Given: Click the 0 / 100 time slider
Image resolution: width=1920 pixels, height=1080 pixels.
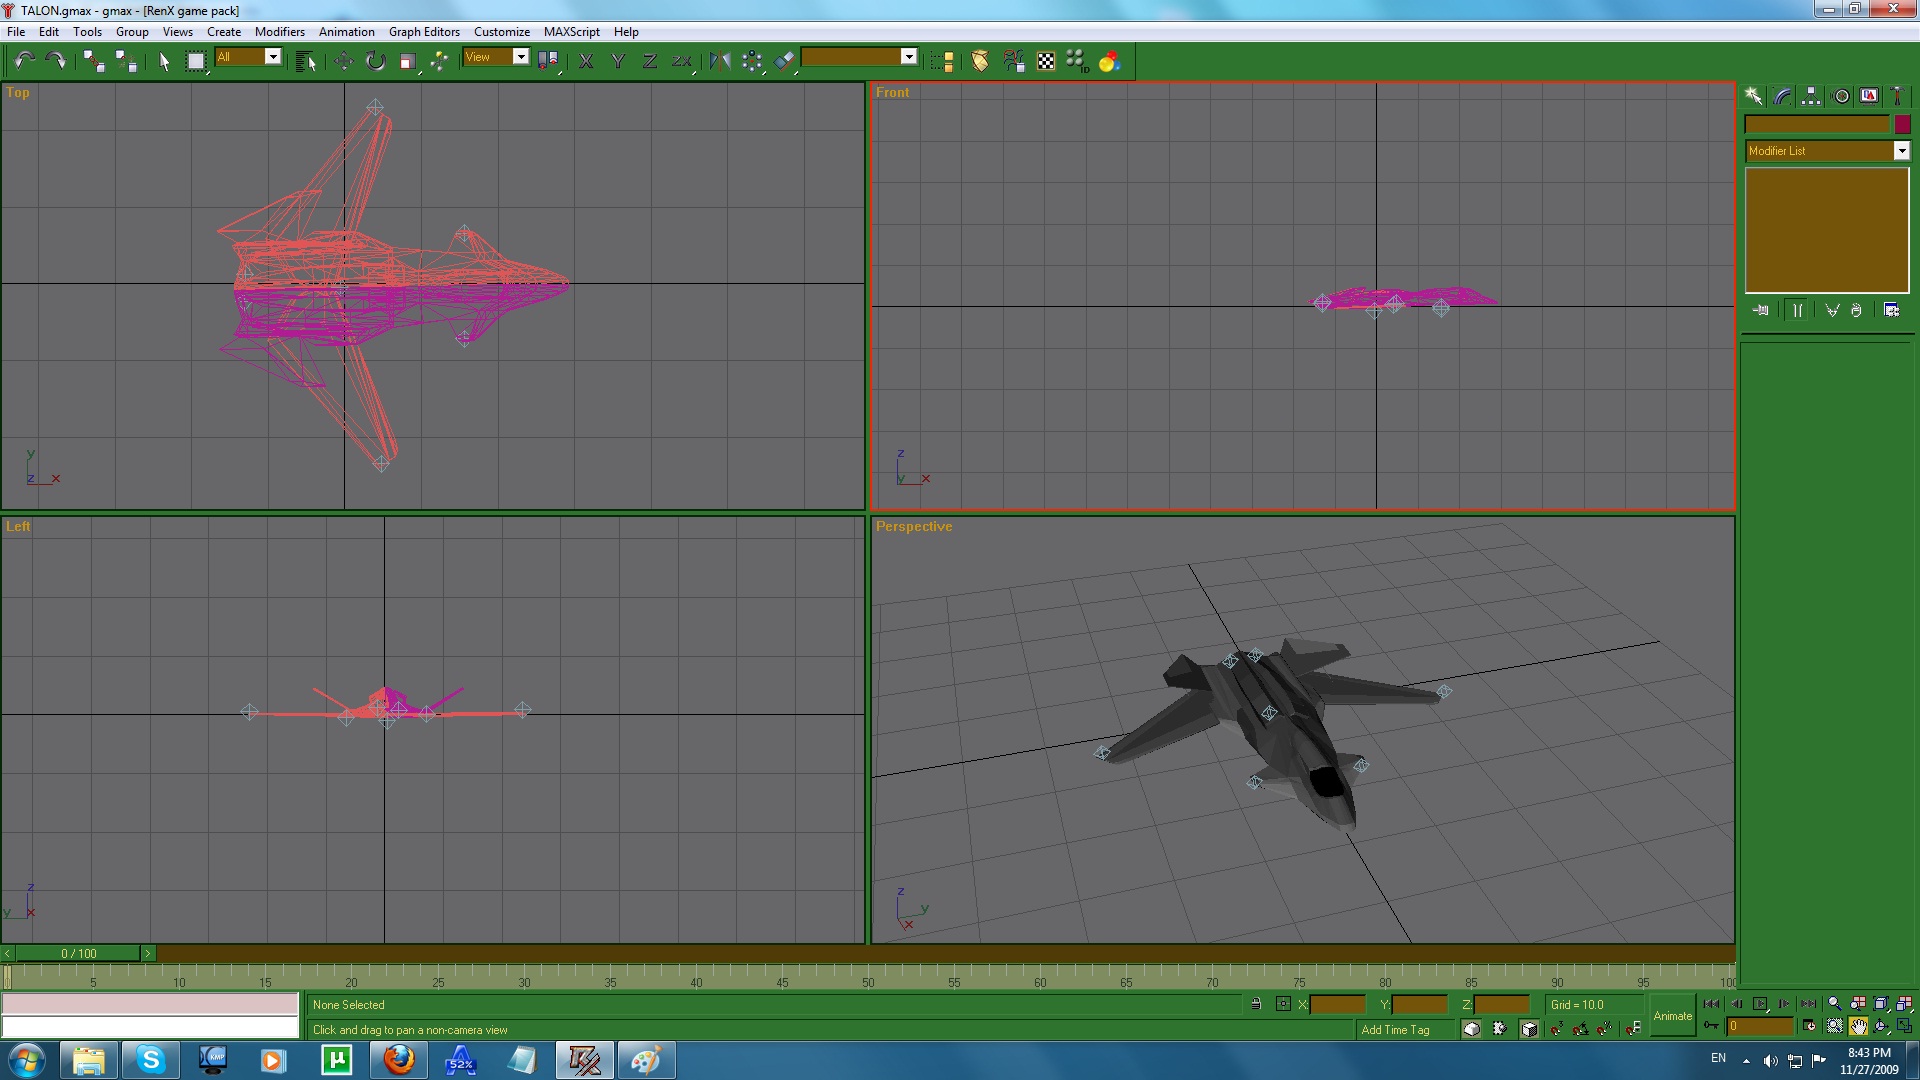Looking at the screenshot, I should tap(79, 953).
